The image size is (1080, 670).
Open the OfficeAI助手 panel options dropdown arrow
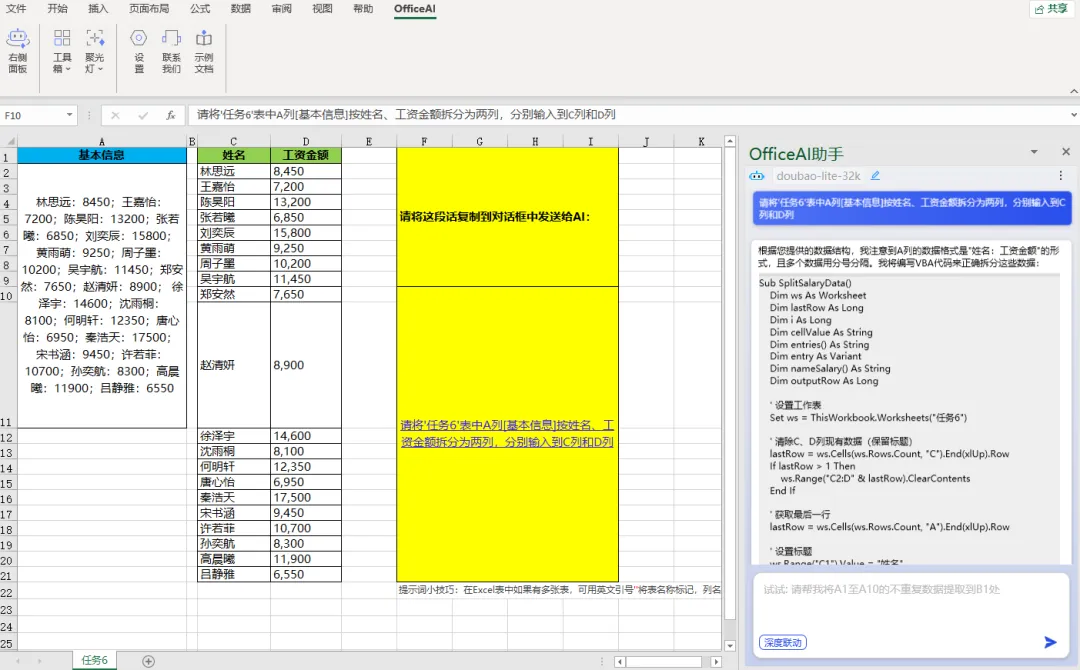(x=1034, y=152)
